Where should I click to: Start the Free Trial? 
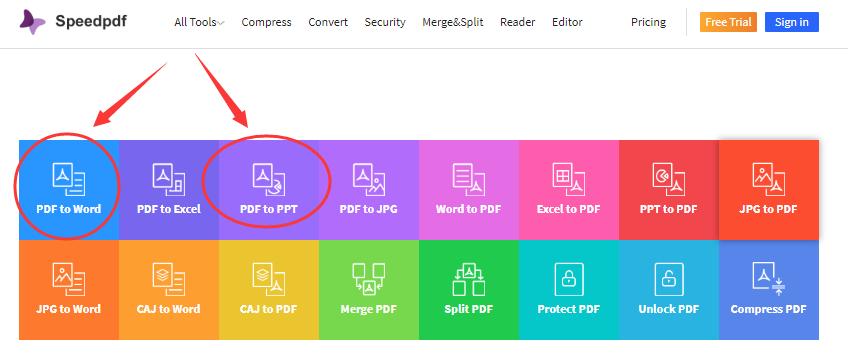728,22
